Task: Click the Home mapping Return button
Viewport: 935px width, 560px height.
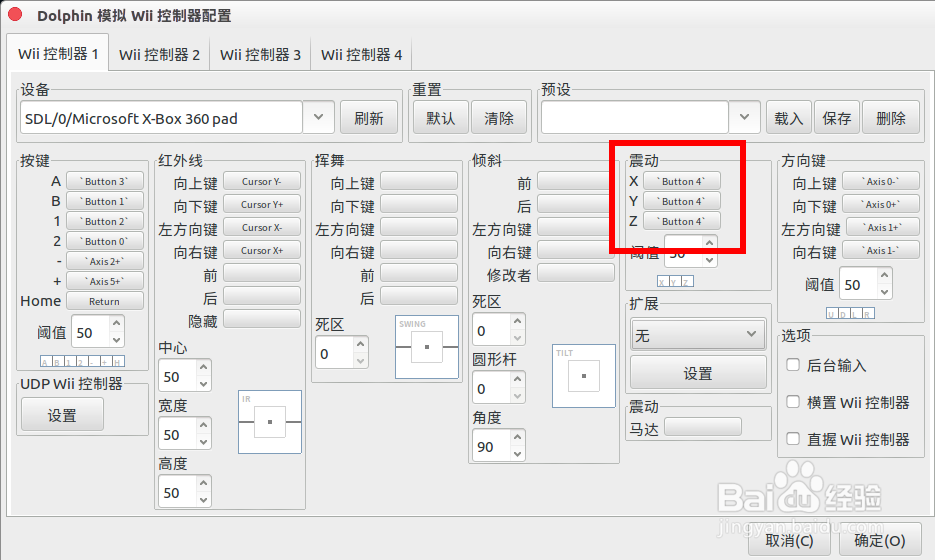Action: tap(105, 301)
